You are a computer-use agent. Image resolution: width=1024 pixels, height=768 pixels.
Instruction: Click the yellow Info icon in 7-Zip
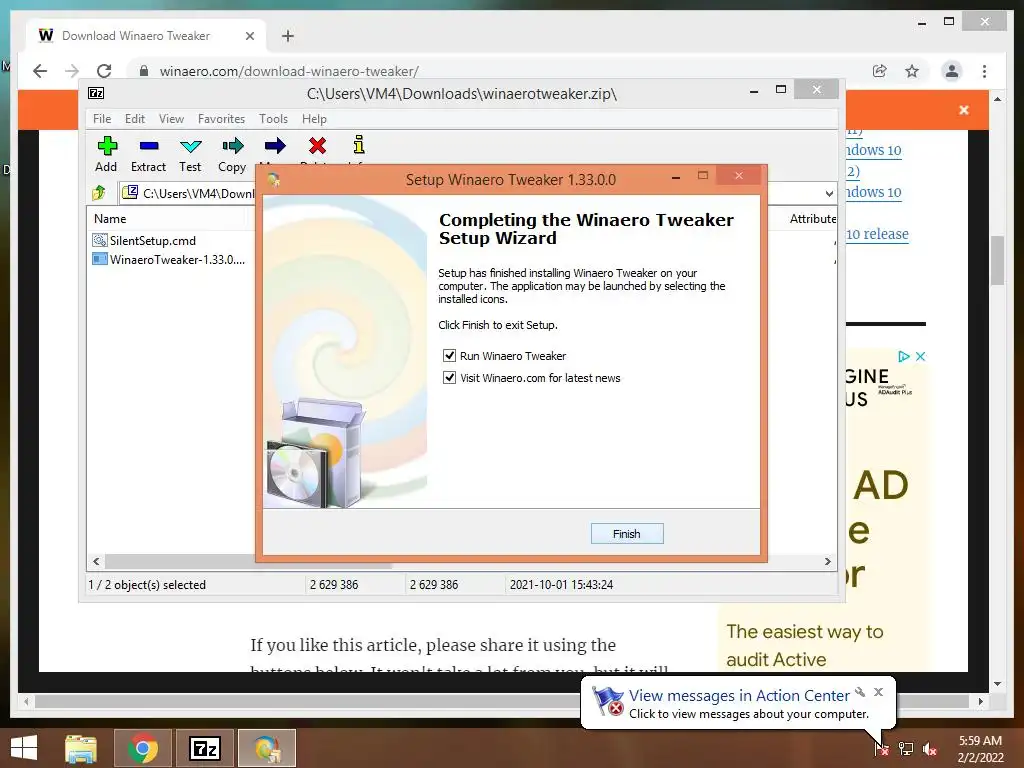[359, 144]
